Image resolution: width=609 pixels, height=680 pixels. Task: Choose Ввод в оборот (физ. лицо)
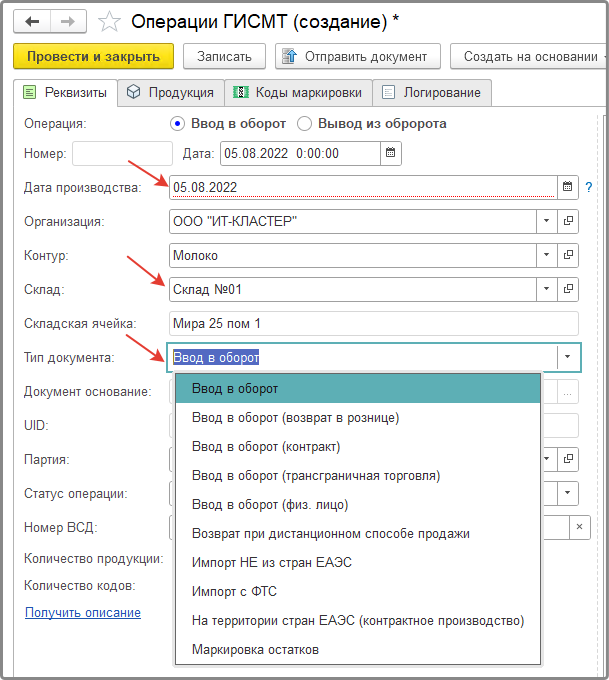(x=358, y=505)
